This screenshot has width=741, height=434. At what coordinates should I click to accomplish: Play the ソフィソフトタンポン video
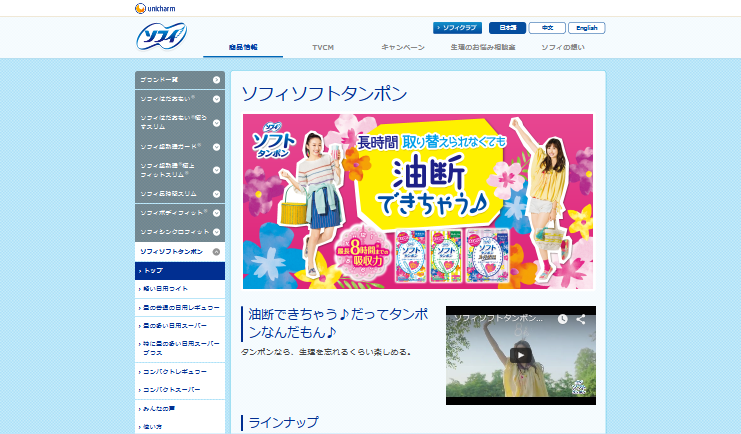click(520, 356)
